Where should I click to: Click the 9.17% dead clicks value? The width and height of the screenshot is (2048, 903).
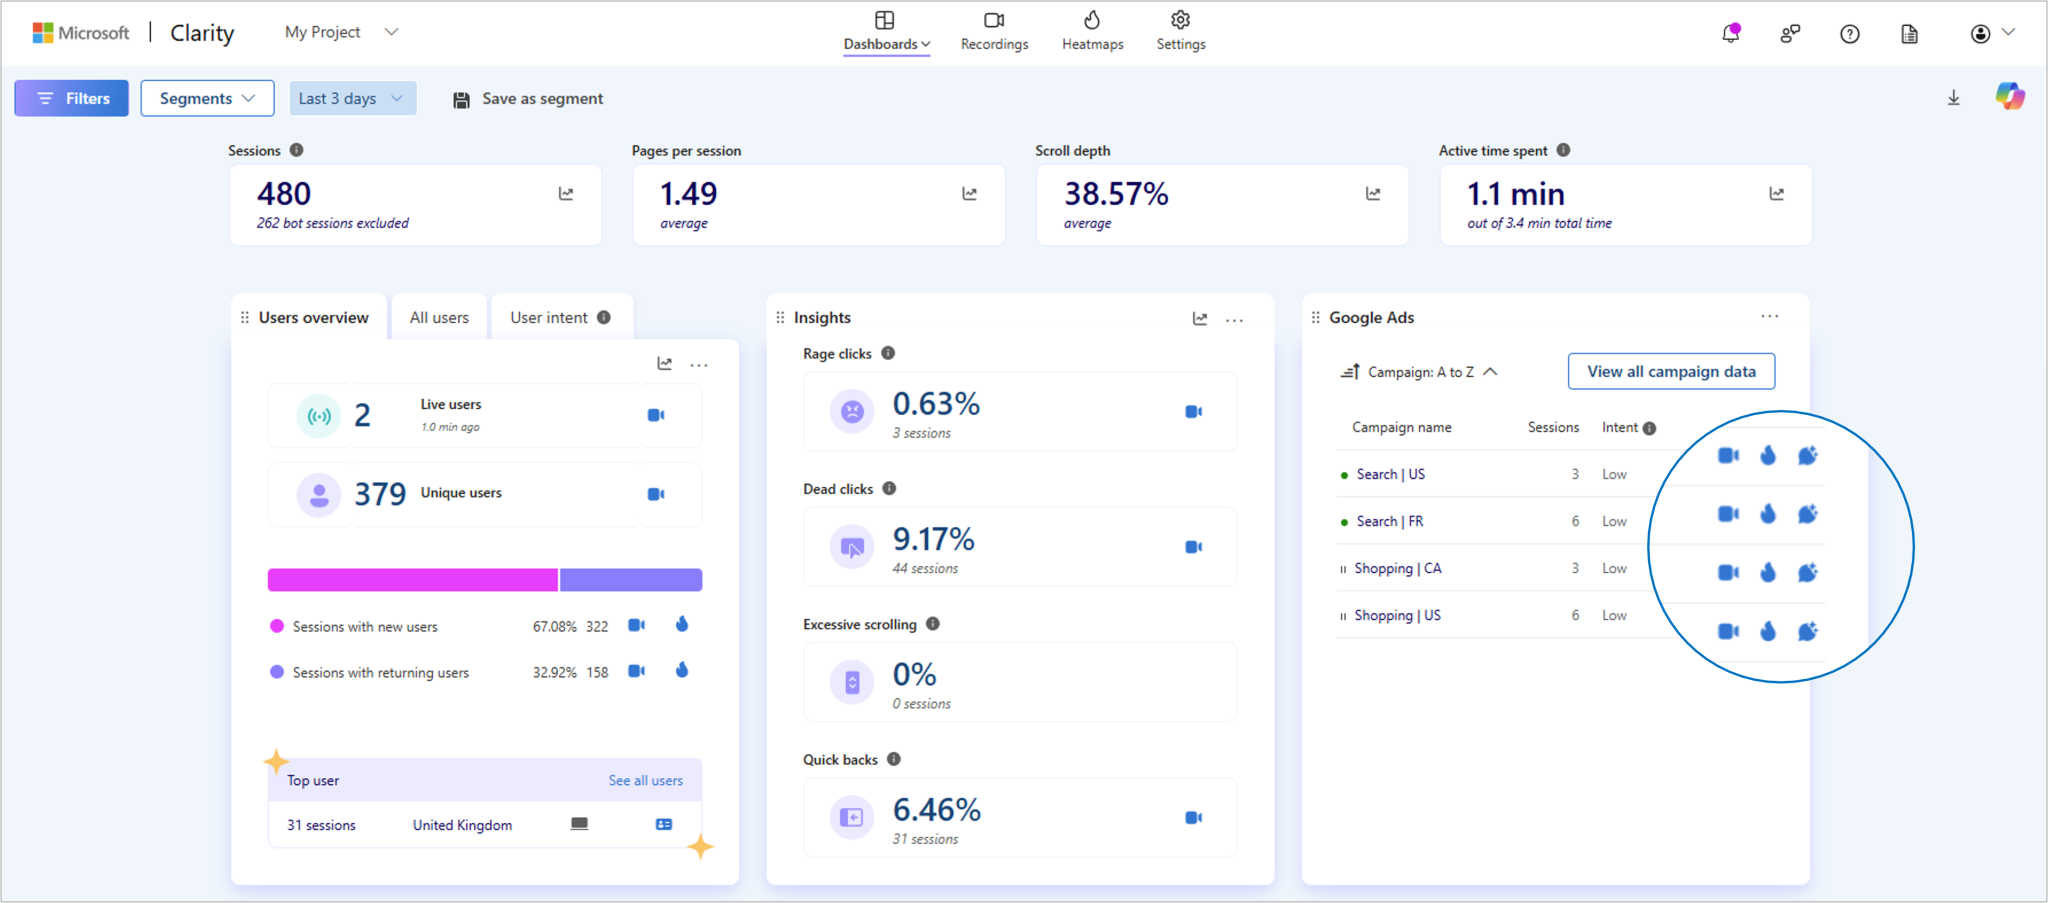coord(933,539)
